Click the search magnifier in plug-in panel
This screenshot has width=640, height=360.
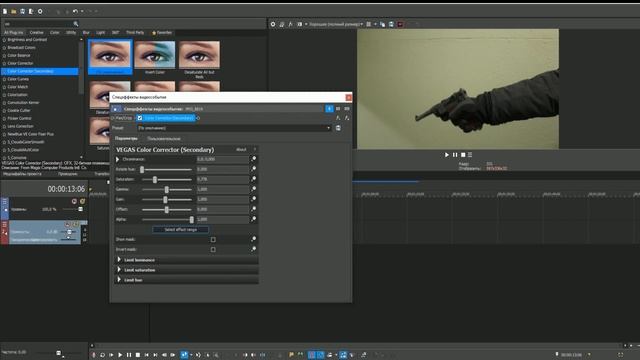tap(76, 24)
